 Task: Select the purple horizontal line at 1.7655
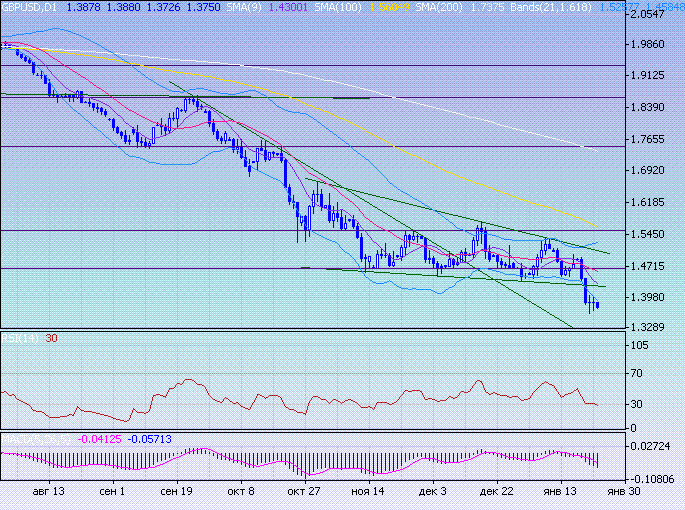click(300, 147)
